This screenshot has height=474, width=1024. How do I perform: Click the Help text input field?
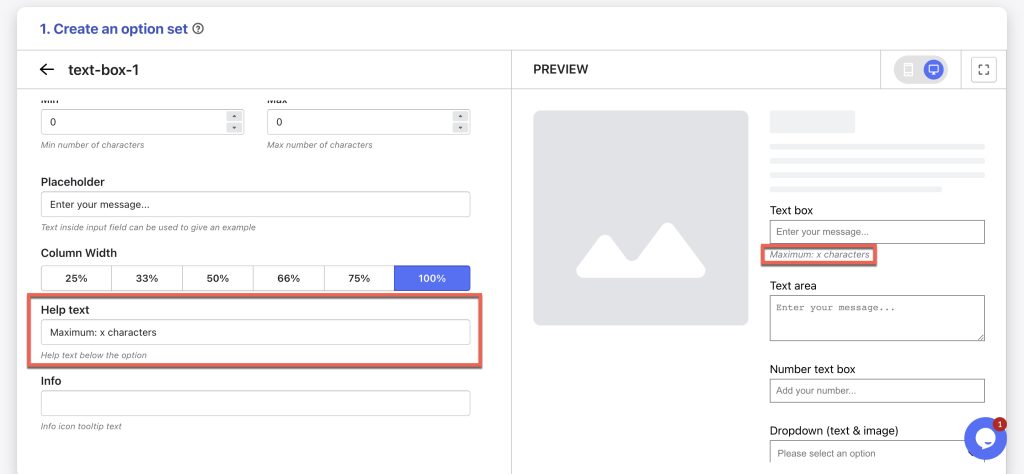(255, 332)
